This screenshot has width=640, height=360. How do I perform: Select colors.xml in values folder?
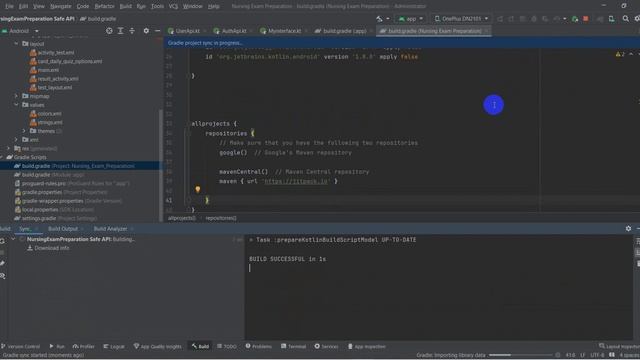pyautogui.click(x=49, y=113)
